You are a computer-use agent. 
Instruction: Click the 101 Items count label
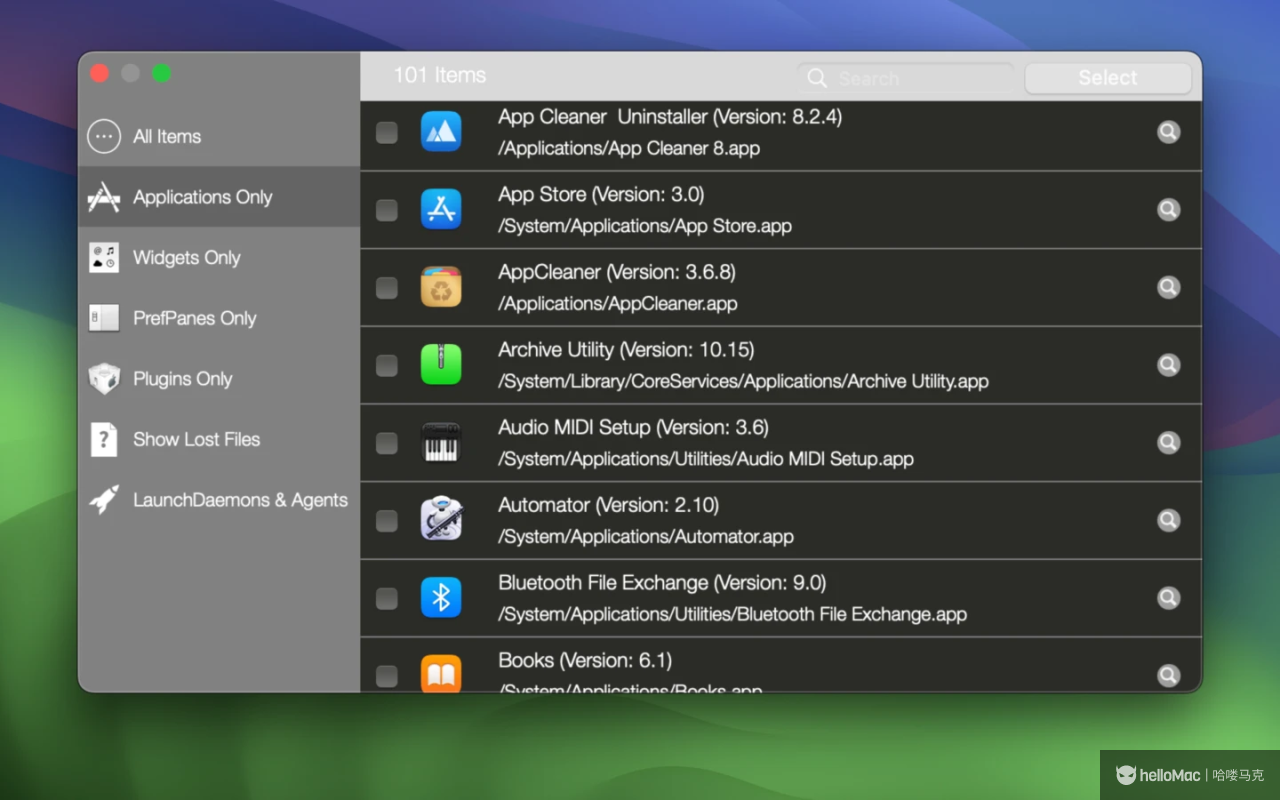439,75
